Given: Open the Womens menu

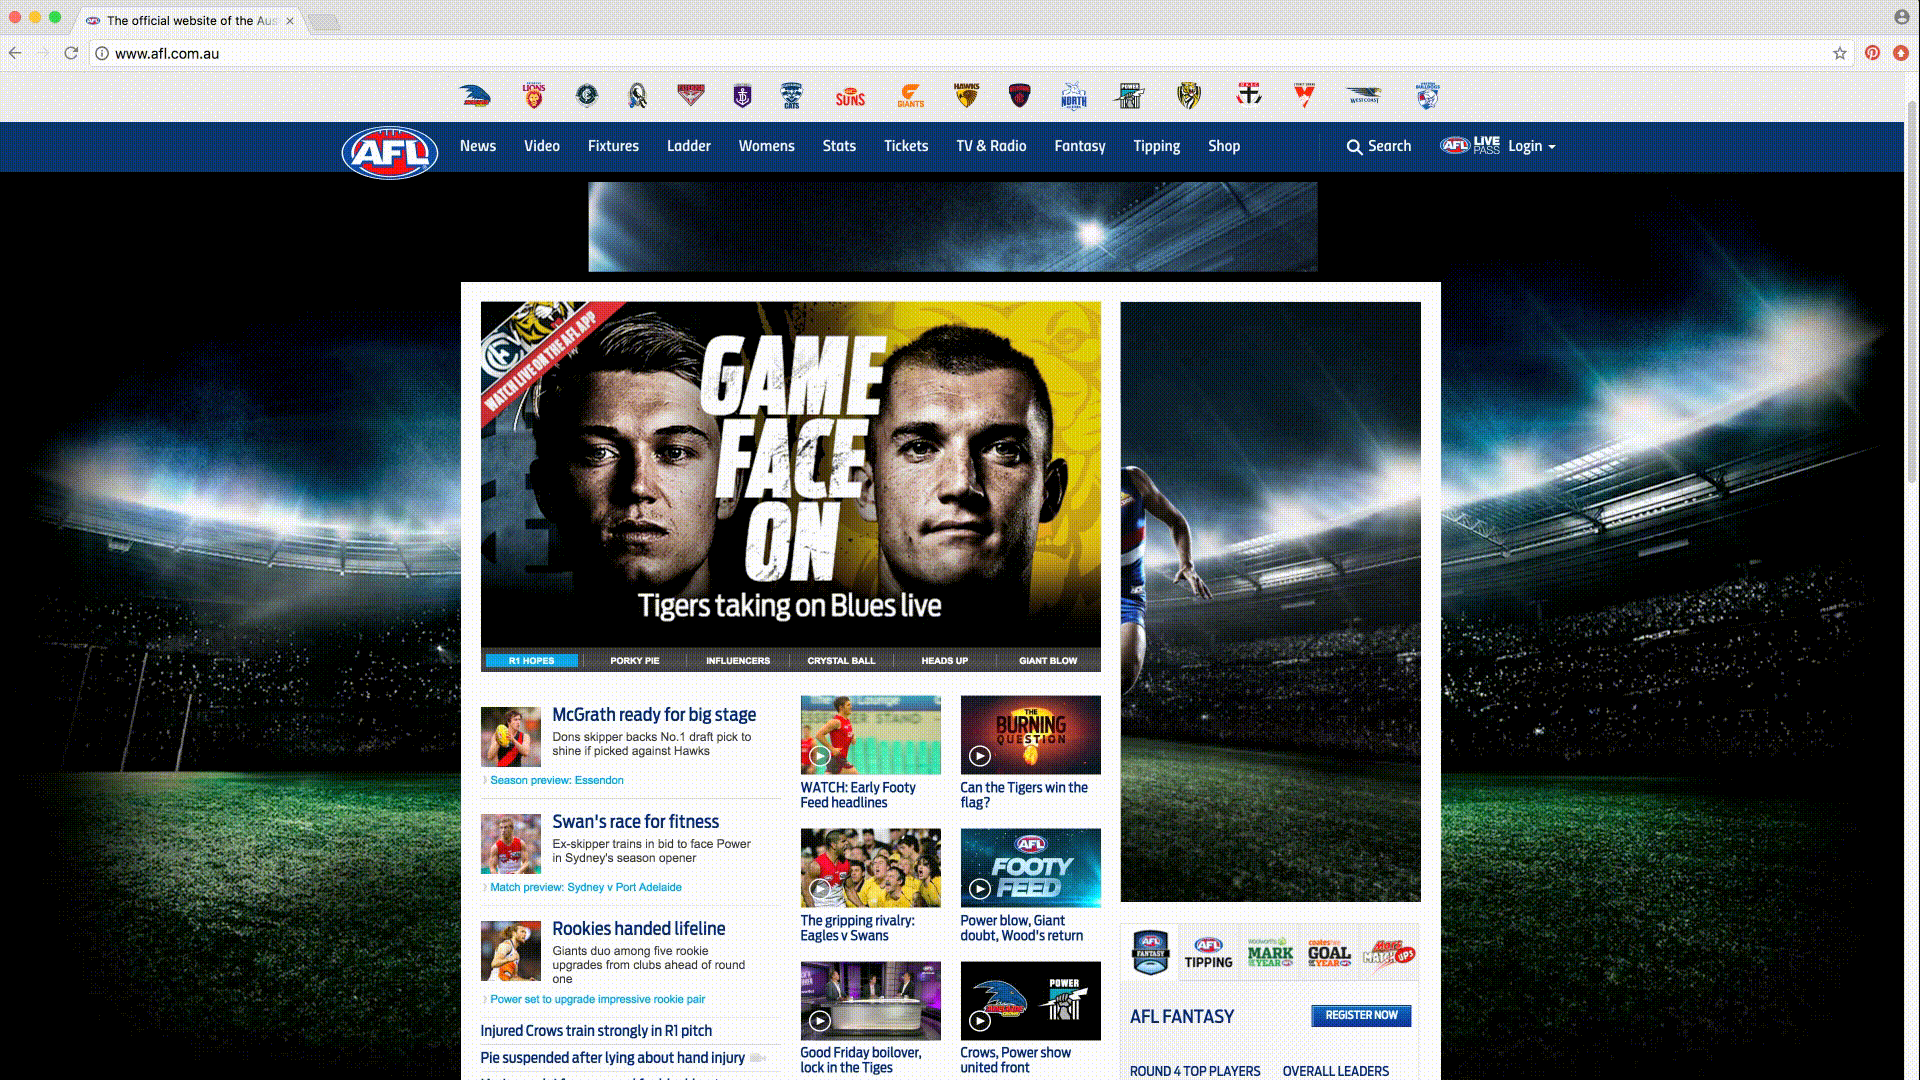Looking at the screenshot, I should click(x=766, y=146).
